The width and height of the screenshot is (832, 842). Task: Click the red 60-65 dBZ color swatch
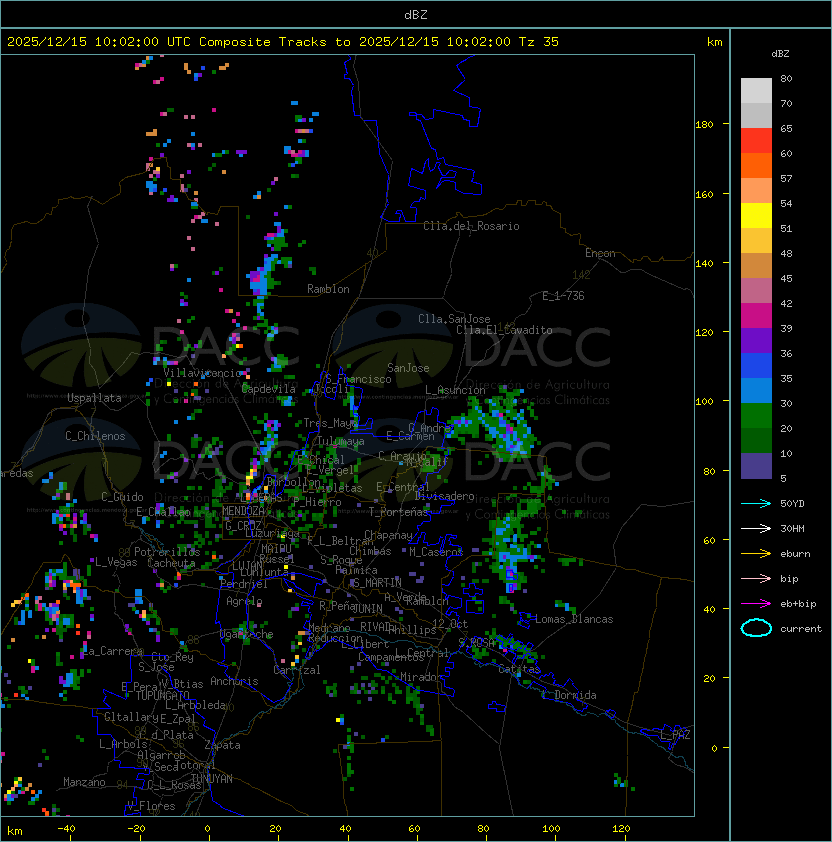(x=756, y=141)
